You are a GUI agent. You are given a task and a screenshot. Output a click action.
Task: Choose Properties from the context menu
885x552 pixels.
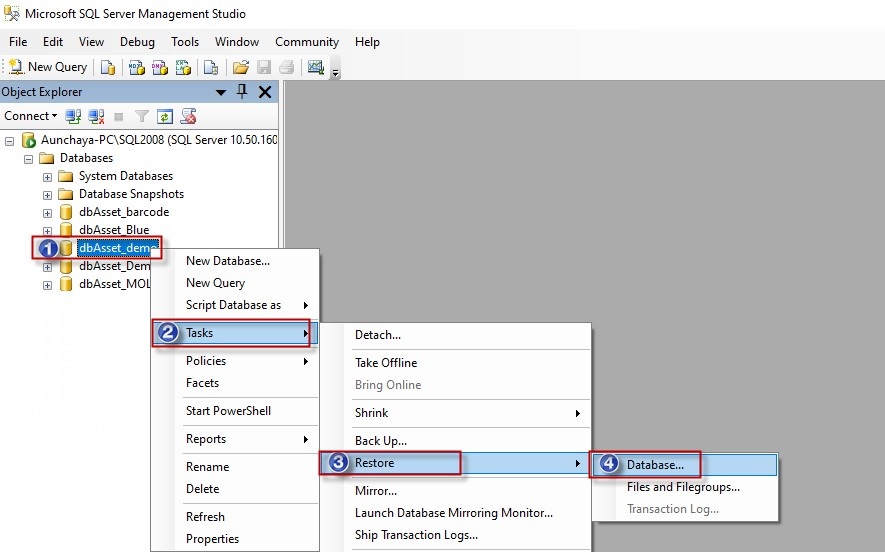(x=235, y=539)
